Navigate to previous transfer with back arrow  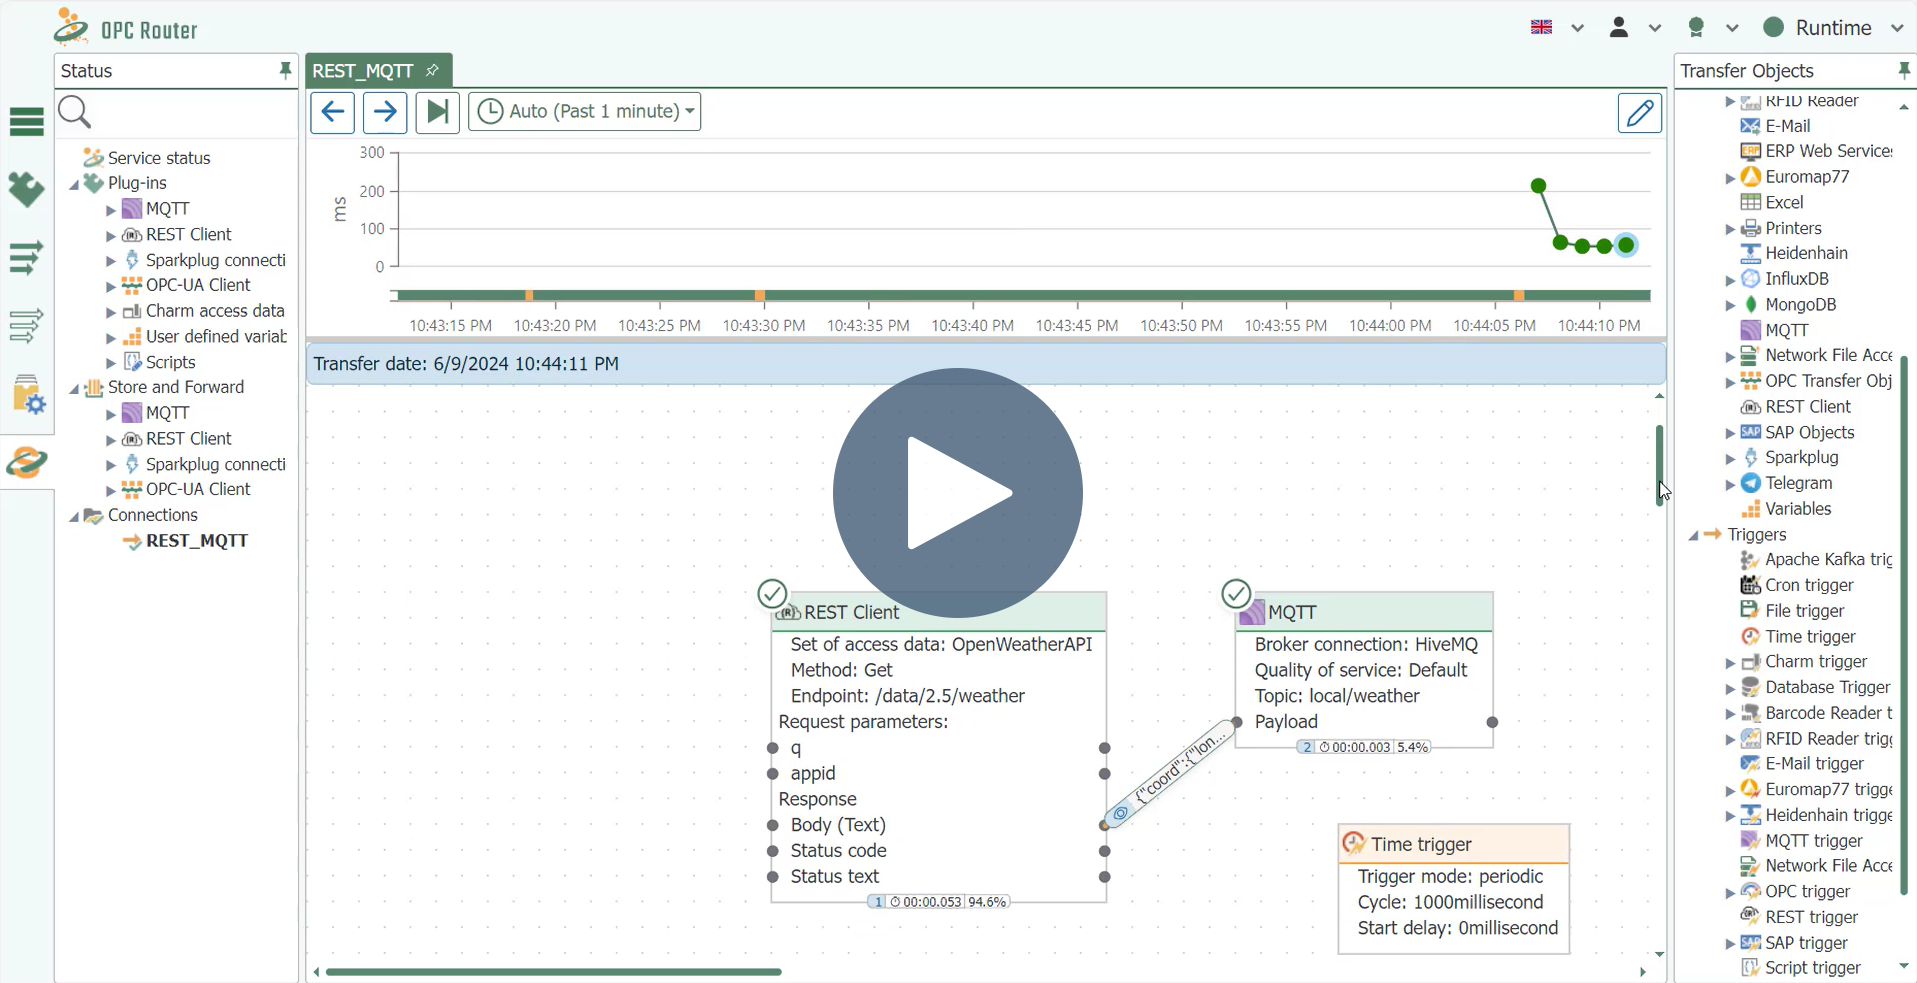[x=332, y=112]
